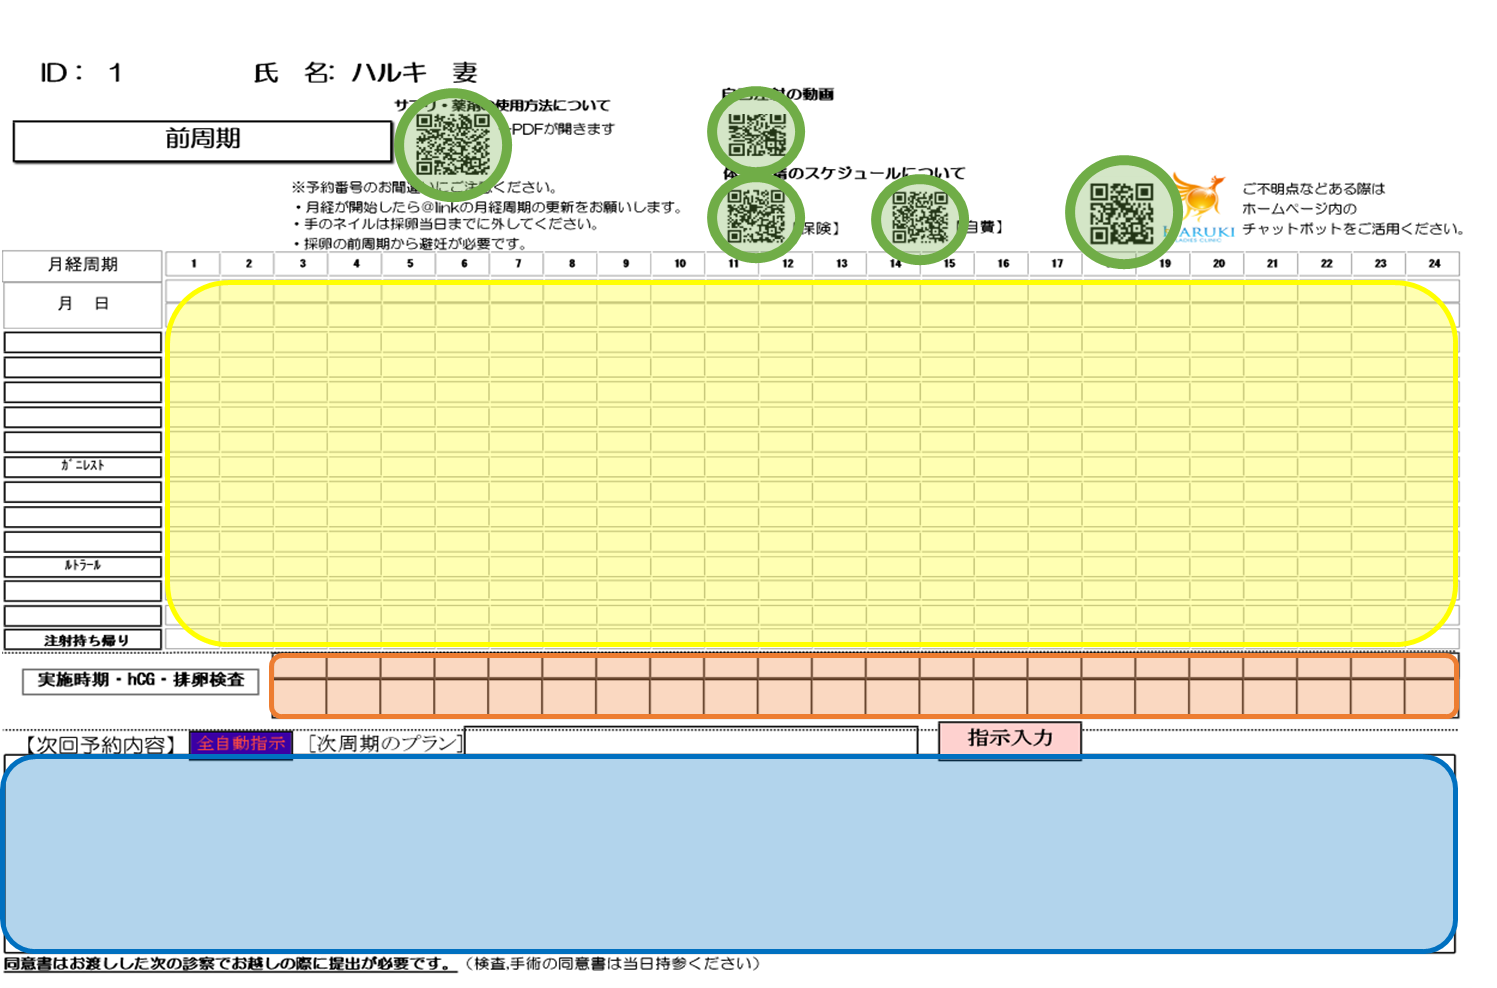Click the QR code for the video

[x=756, y=133]
